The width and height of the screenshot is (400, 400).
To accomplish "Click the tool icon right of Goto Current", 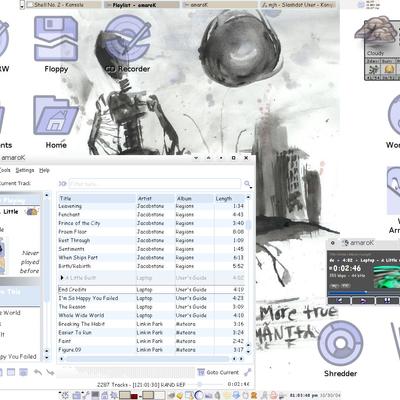I will click(x=248, y=372).
